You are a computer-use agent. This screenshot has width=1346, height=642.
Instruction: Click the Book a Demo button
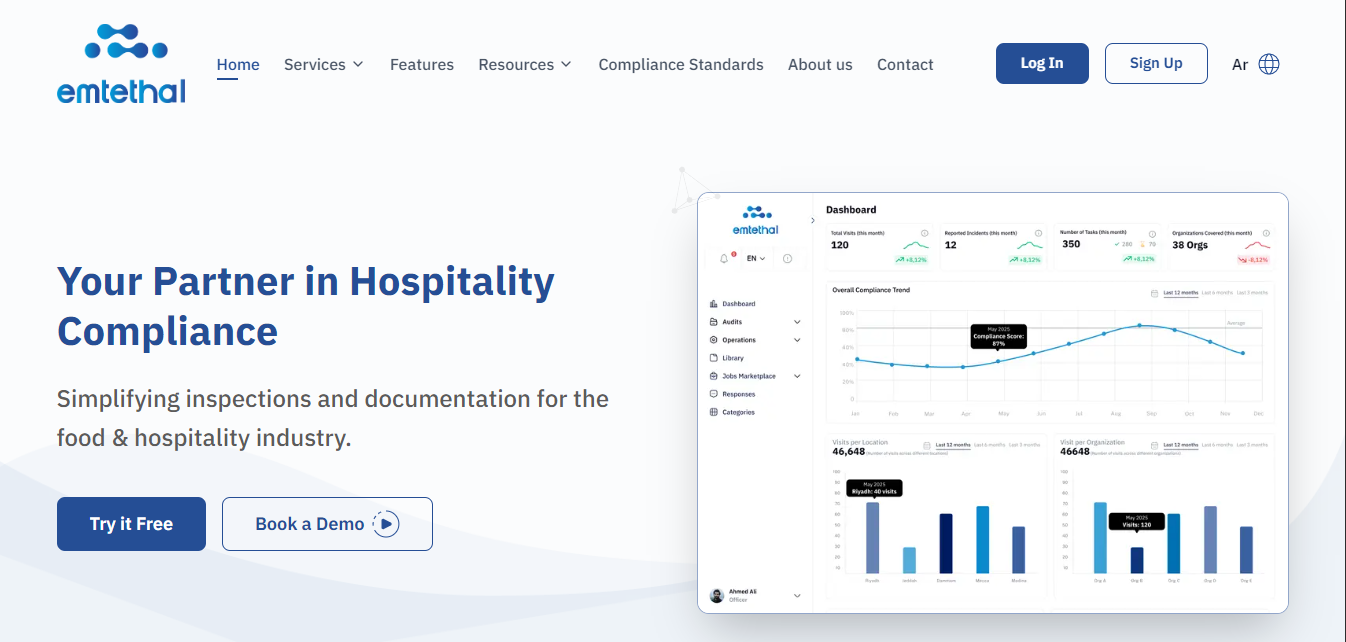point(327,523)
